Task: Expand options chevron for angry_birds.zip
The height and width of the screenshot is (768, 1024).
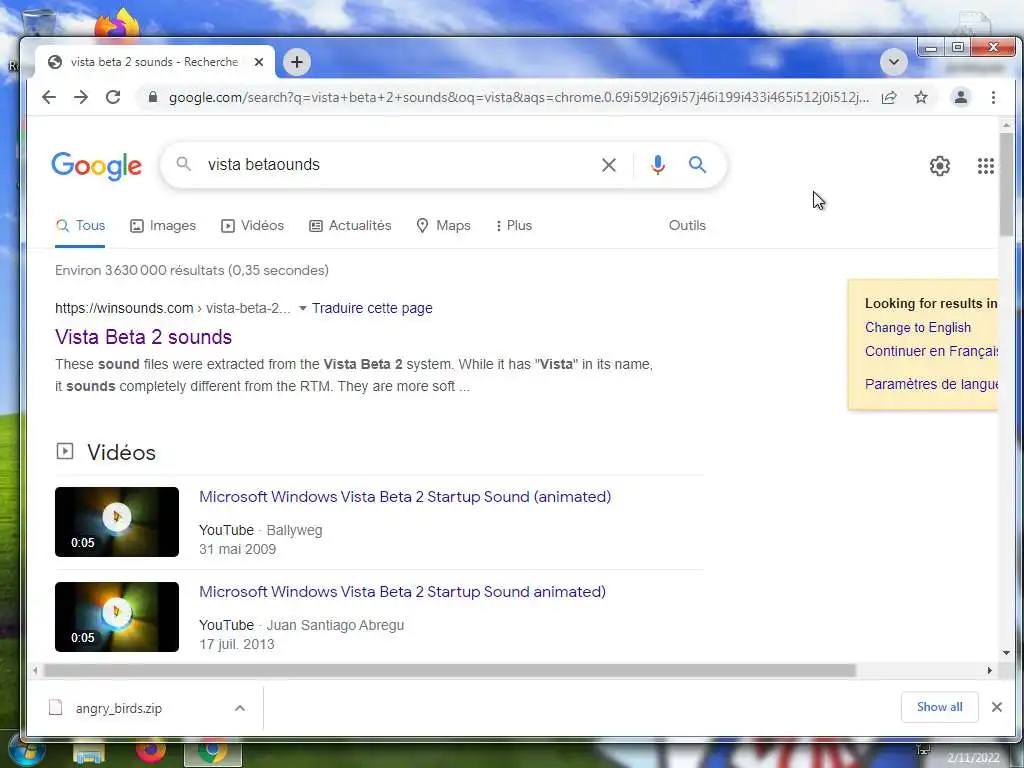Action: point(240,708)
